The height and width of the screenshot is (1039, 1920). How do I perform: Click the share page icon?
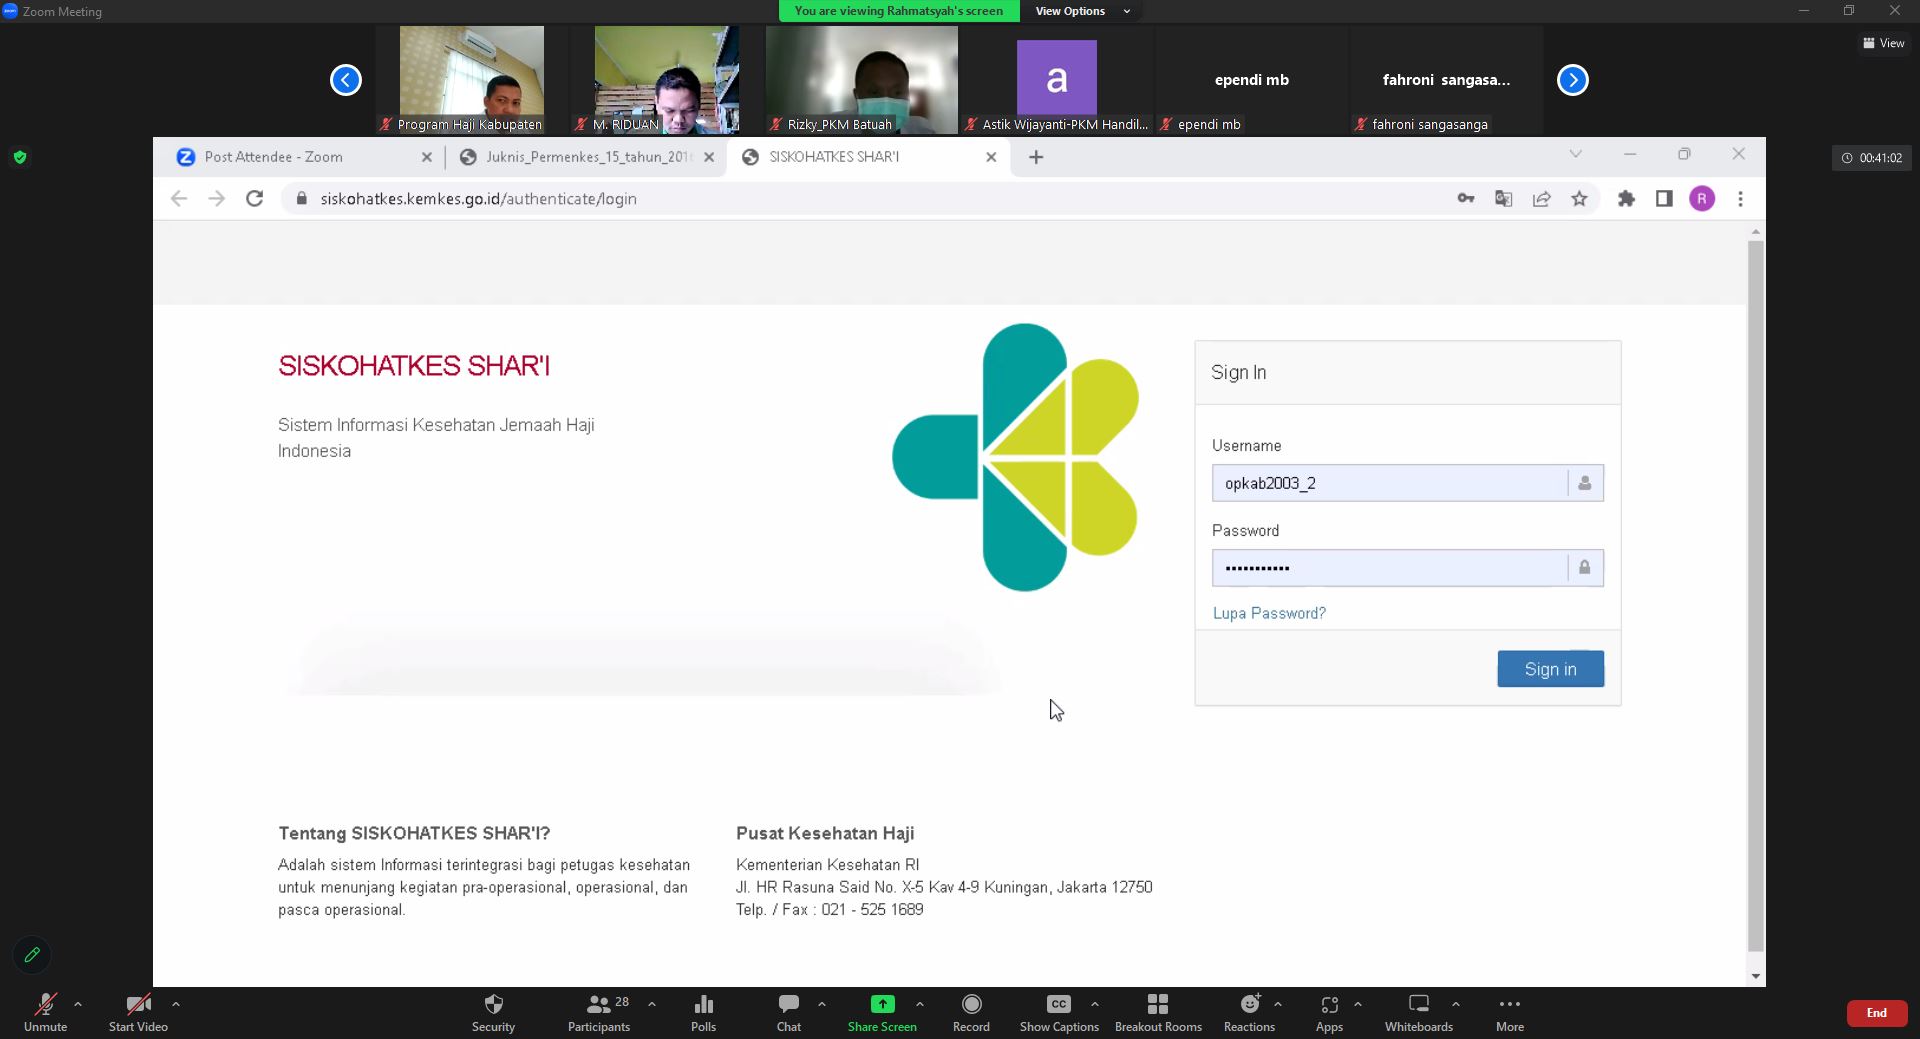click(1542, 199)
